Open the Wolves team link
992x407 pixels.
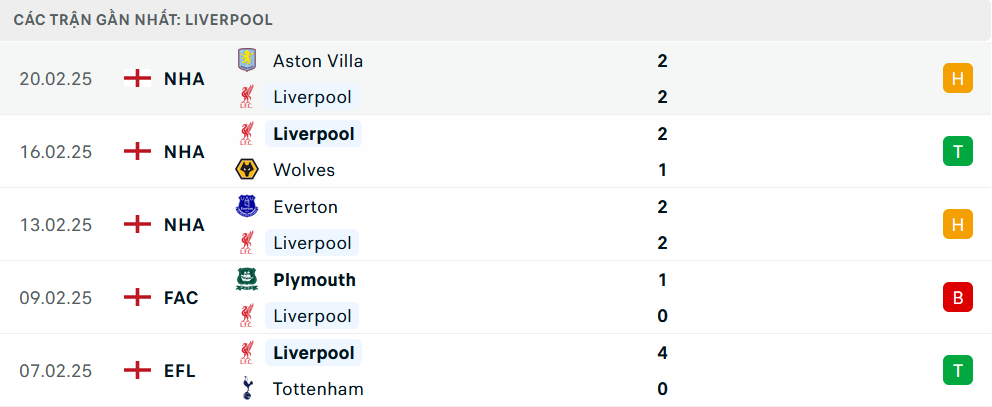point(303,170)
